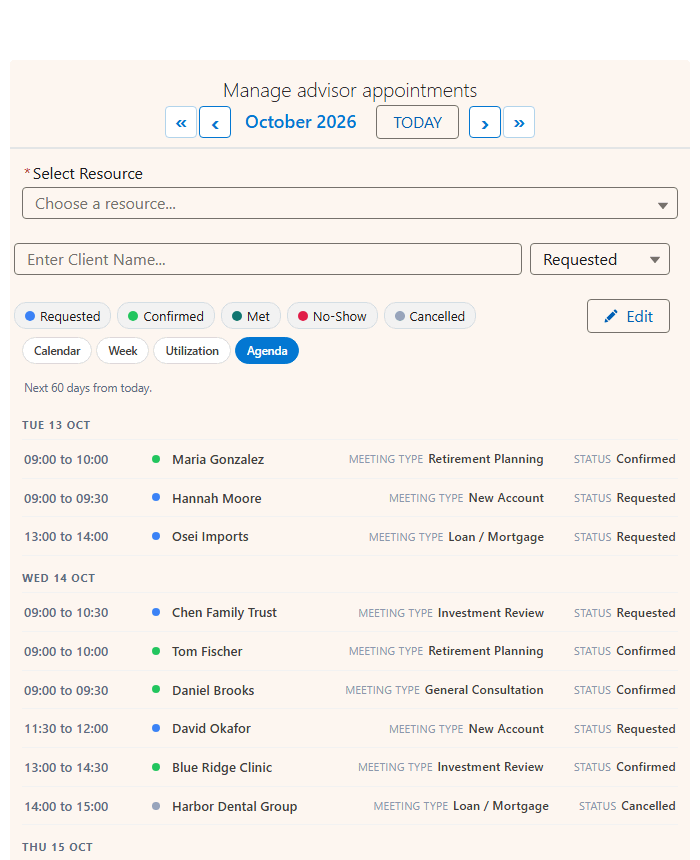Image resolution: width=700 pixels, height=860 pixels.
Task: Open Hannah Moore appointment
Action: (349, 498)
